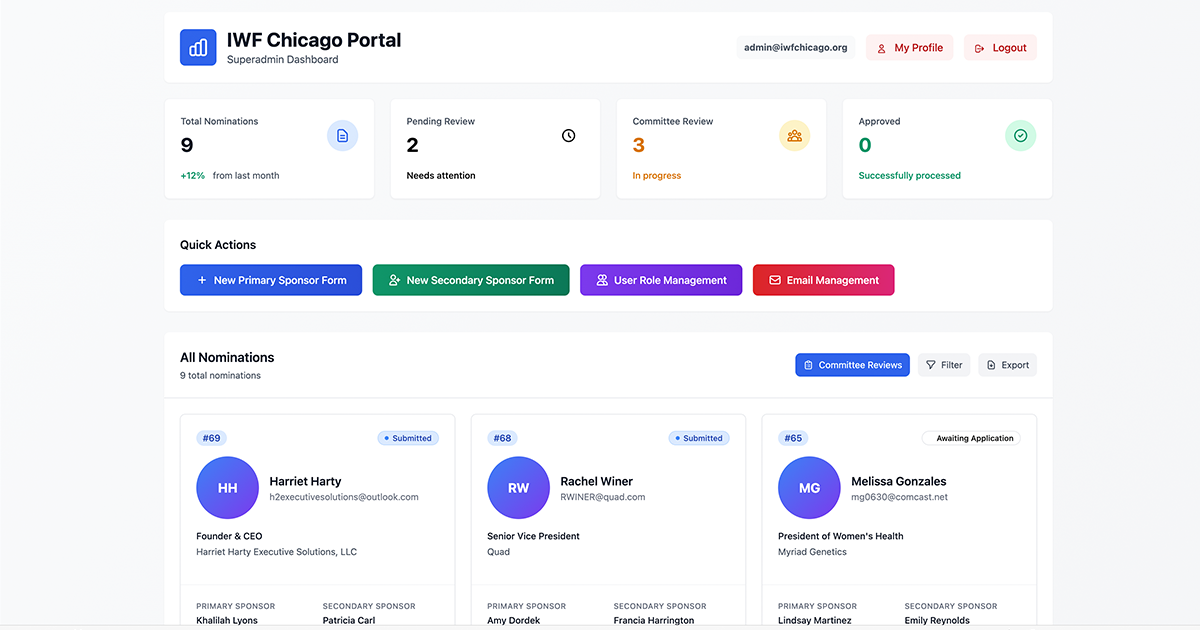The width and height of the screenshot is (1200, 630).
Task: Open Email Management
Action: pyautogui.click(x=823, y=280)
